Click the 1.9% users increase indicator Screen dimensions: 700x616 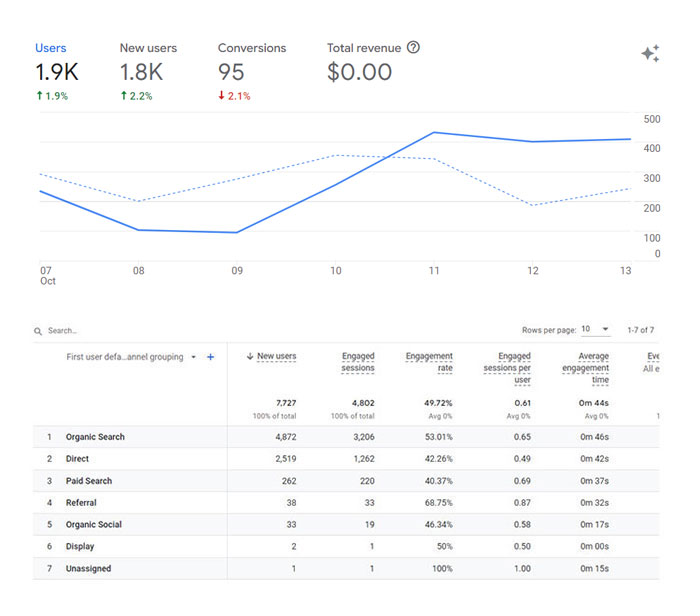click(52, 96)
